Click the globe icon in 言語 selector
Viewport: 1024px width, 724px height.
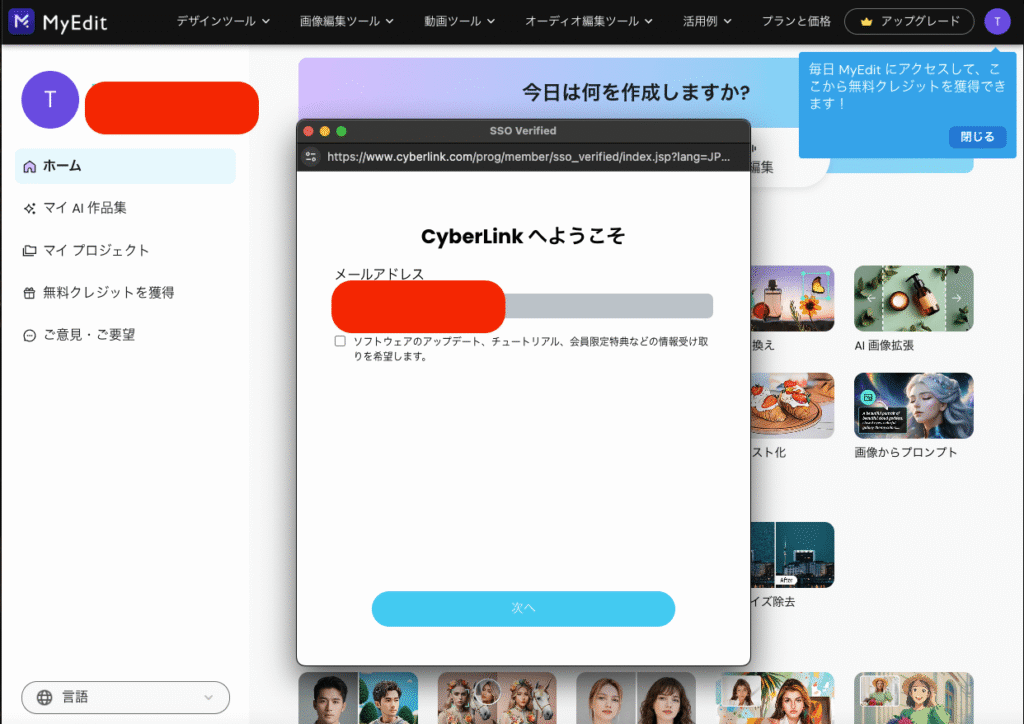44,697
